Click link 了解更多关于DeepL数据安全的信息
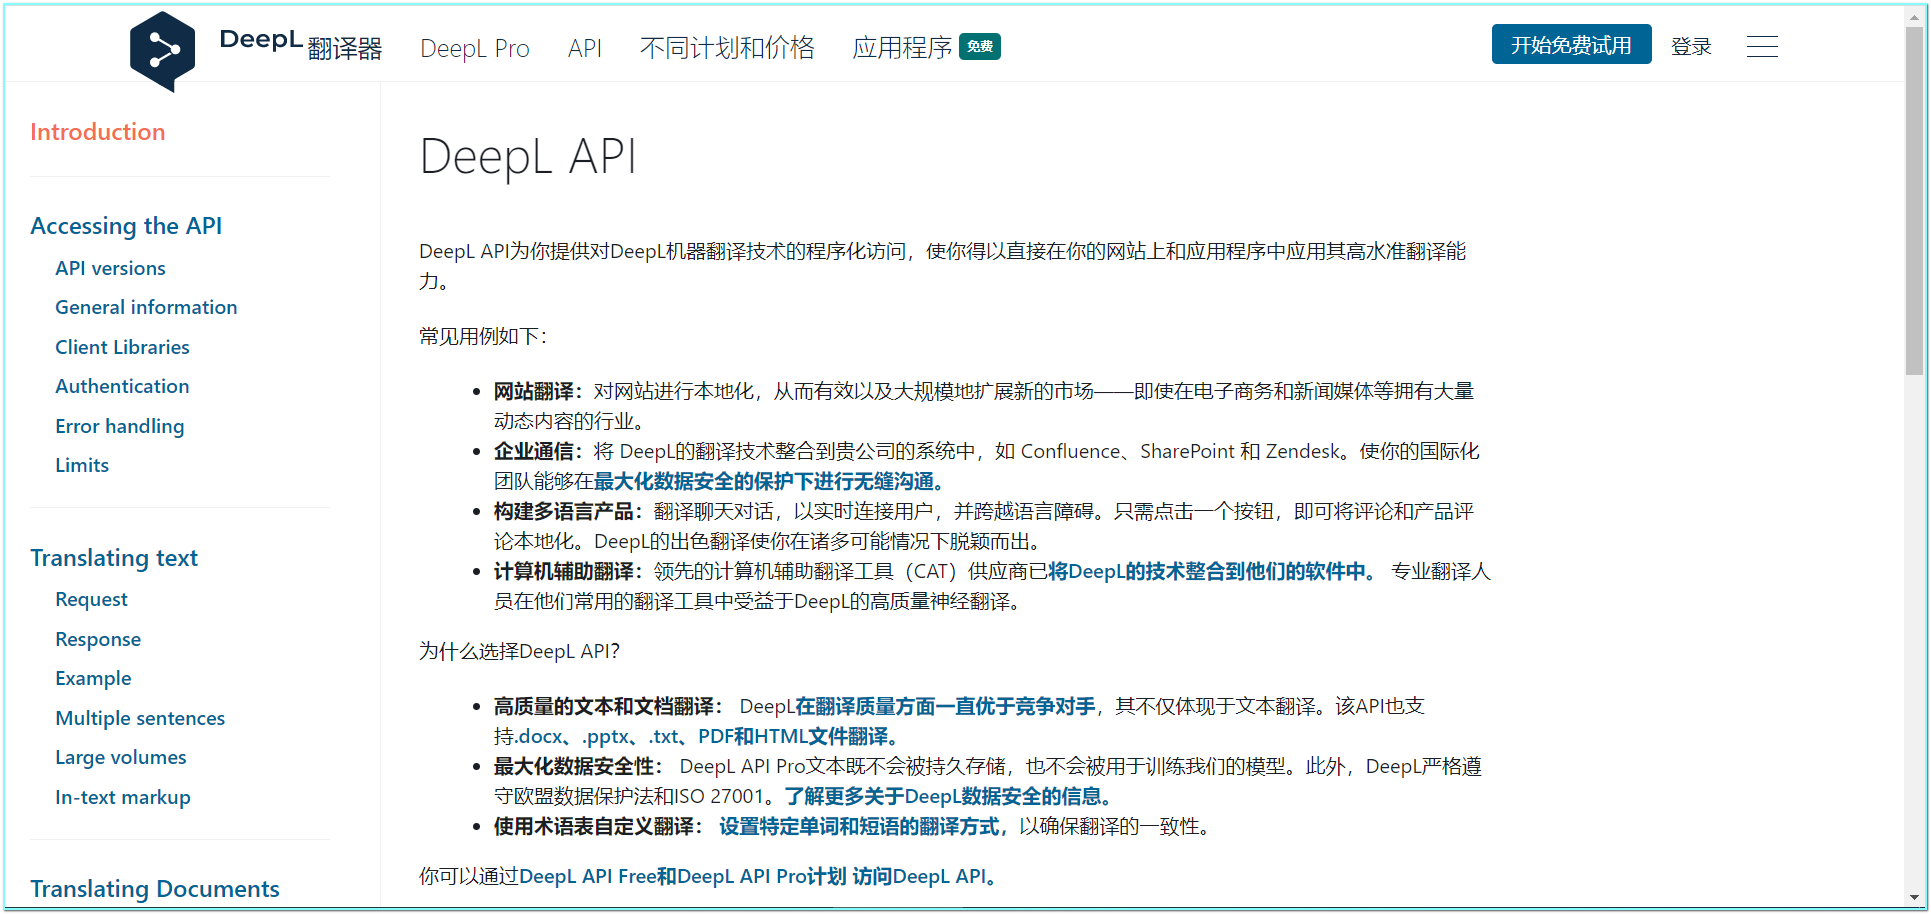 coord(948,797)
